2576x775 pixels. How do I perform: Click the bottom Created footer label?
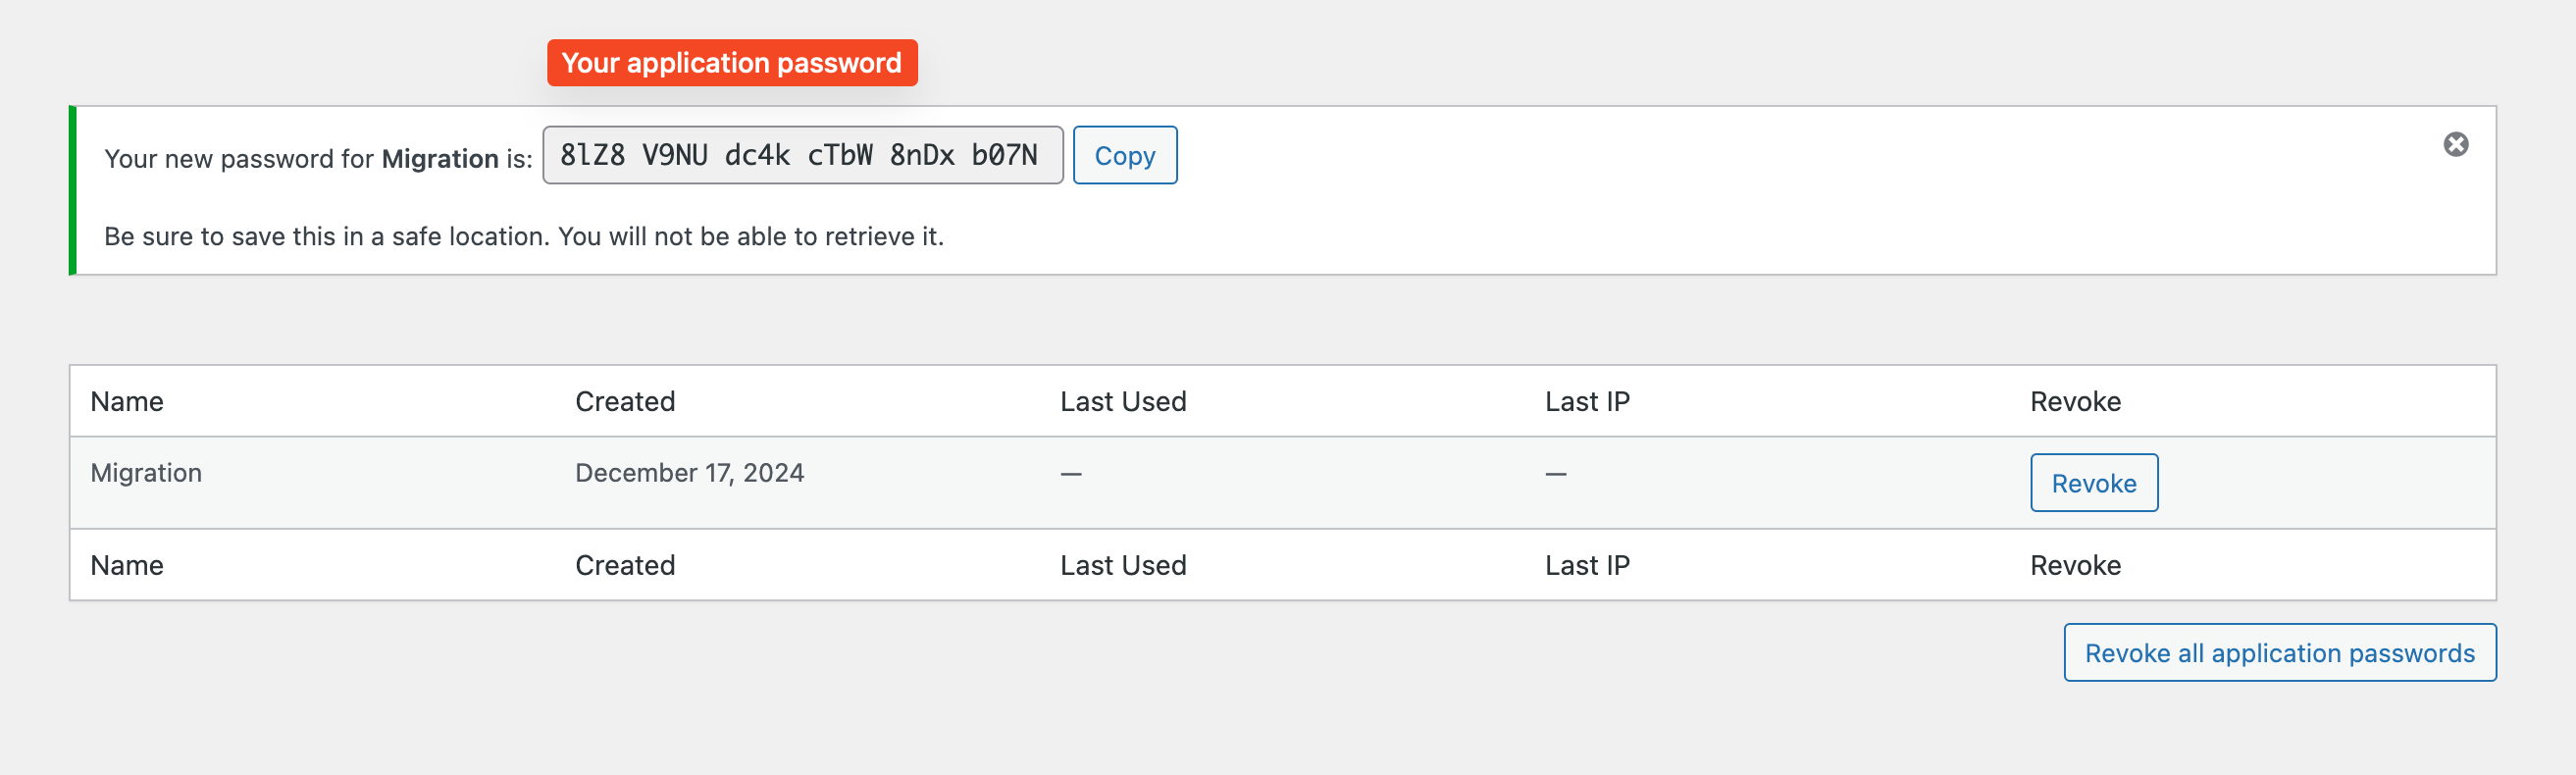coord(625,566)
